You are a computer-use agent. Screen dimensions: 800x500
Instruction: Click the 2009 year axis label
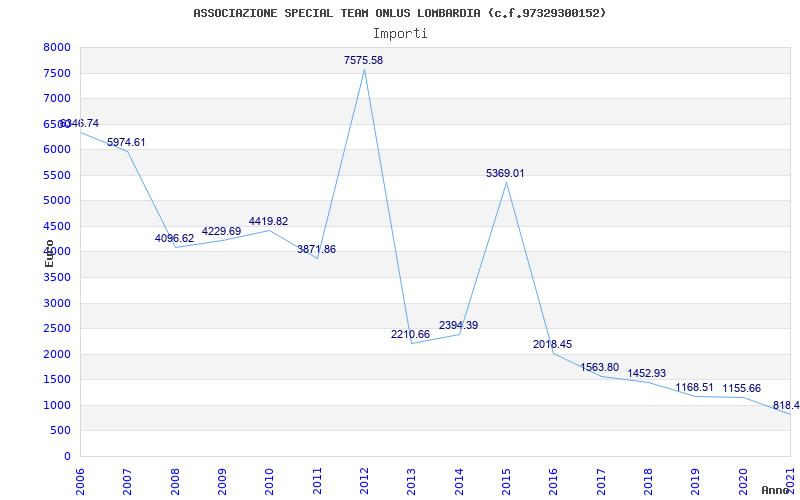(222, 482)
